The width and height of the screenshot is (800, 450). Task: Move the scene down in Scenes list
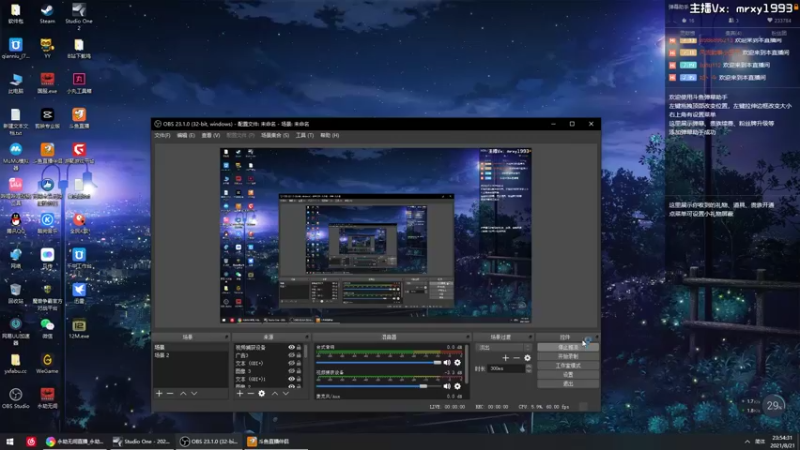[194, 393]
